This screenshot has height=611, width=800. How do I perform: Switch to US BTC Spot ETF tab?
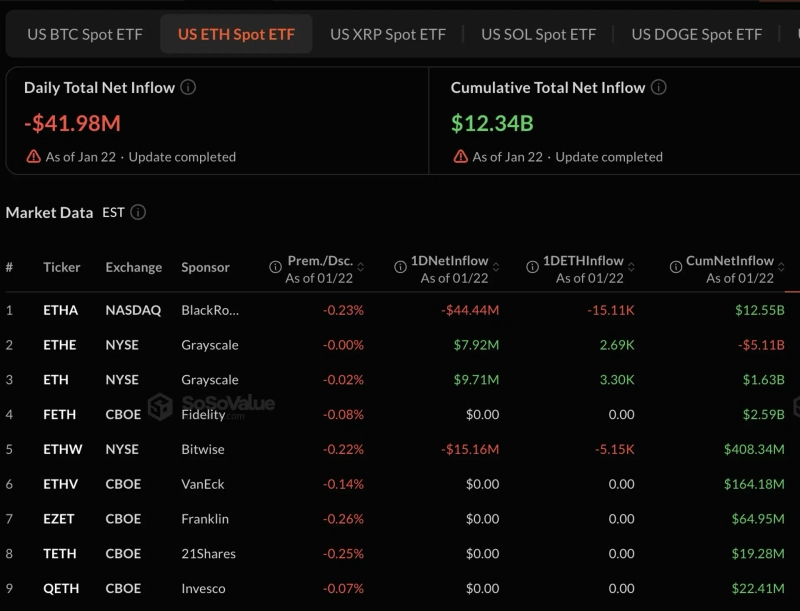pyautogui.click(x=85, y=34)
